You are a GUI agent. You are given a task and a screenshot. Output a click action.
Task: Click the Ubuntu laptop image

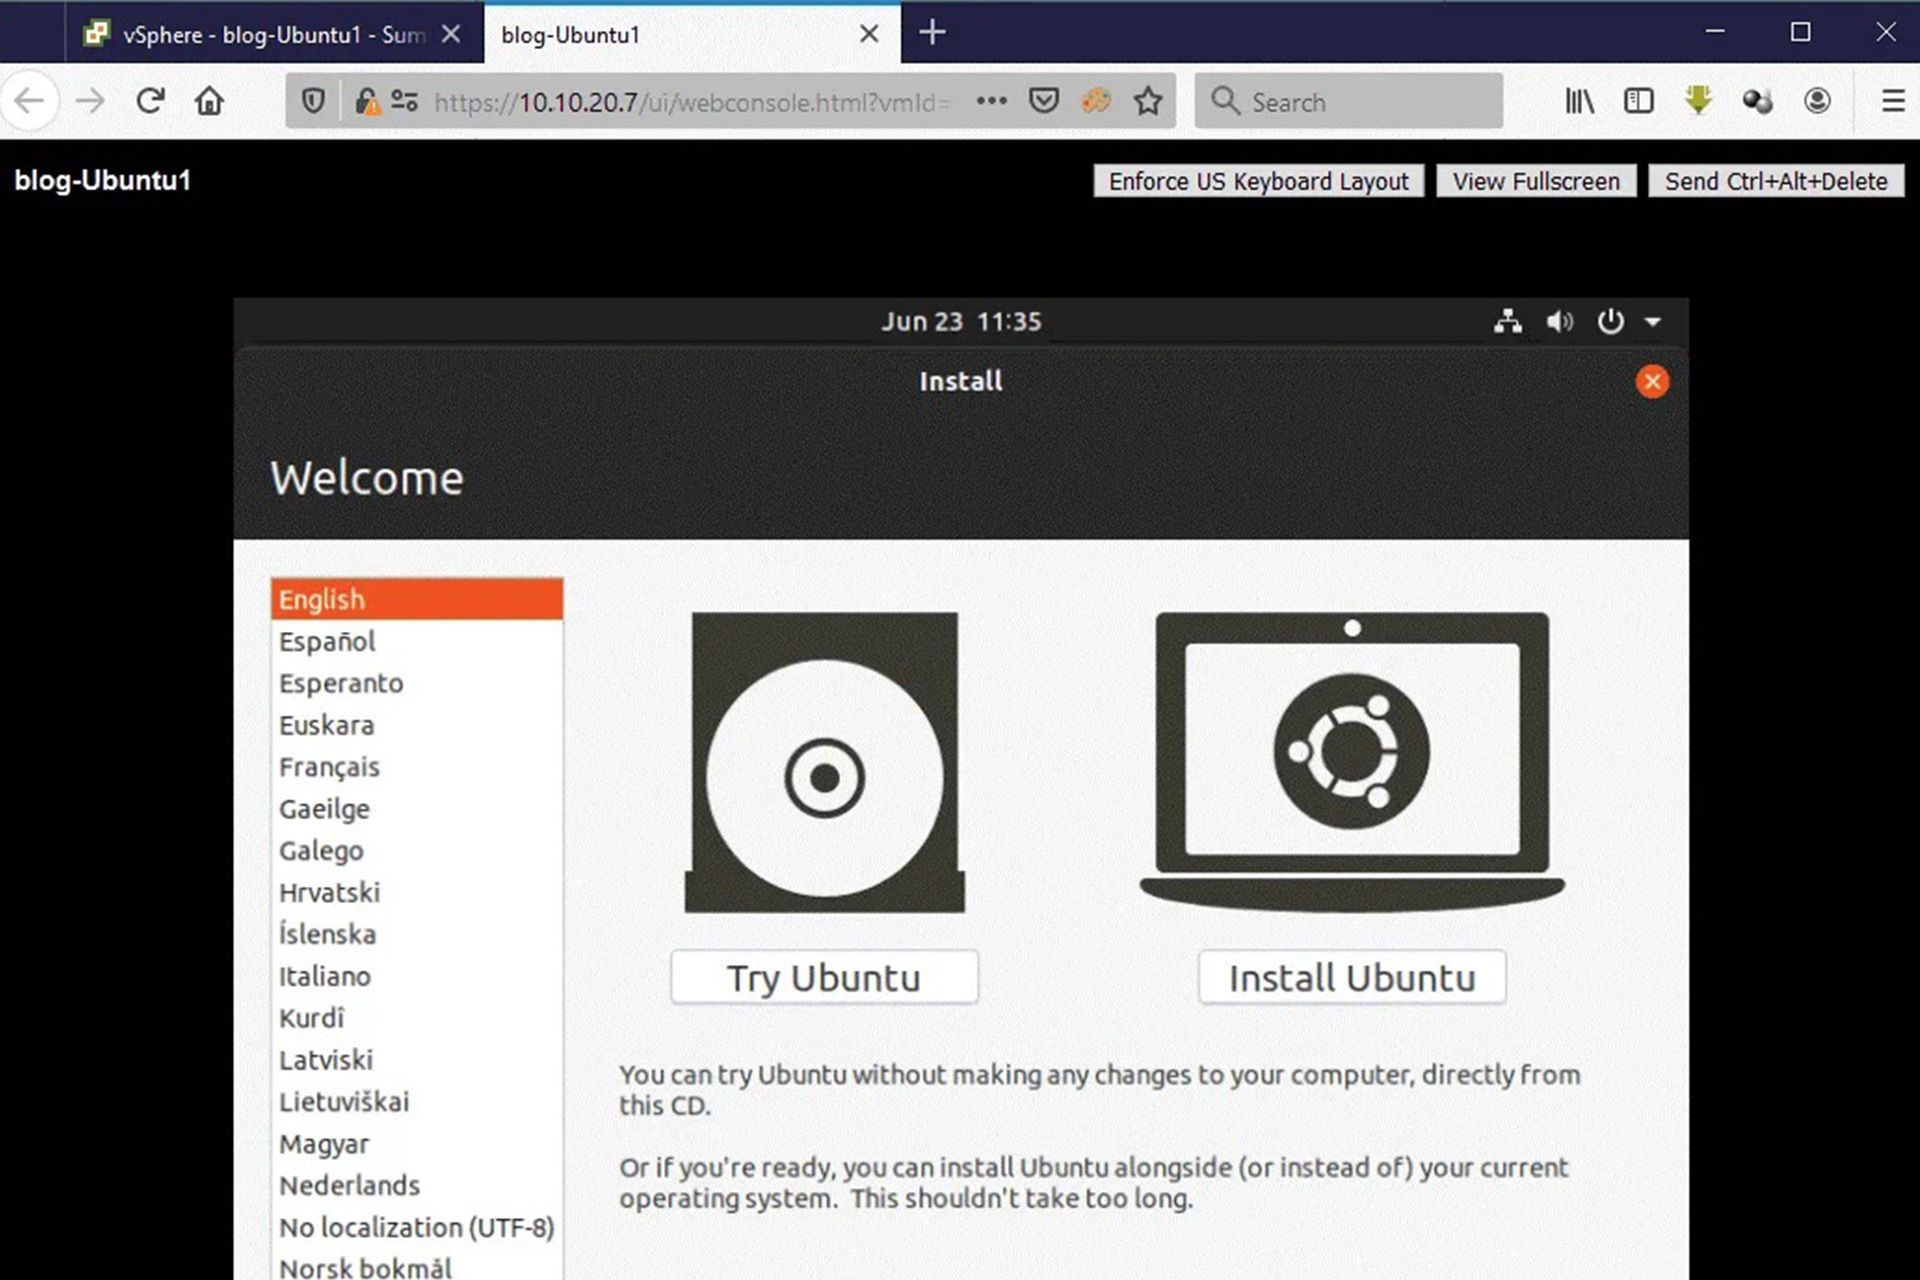pyautogui.click(x=1352, y=762)
